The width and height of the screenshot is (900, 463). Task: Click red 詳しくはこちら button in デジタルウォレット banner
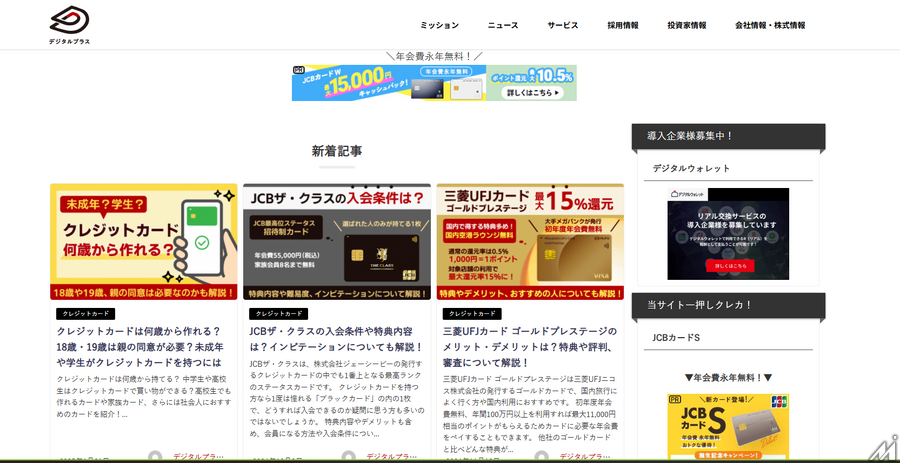(730, 266)
